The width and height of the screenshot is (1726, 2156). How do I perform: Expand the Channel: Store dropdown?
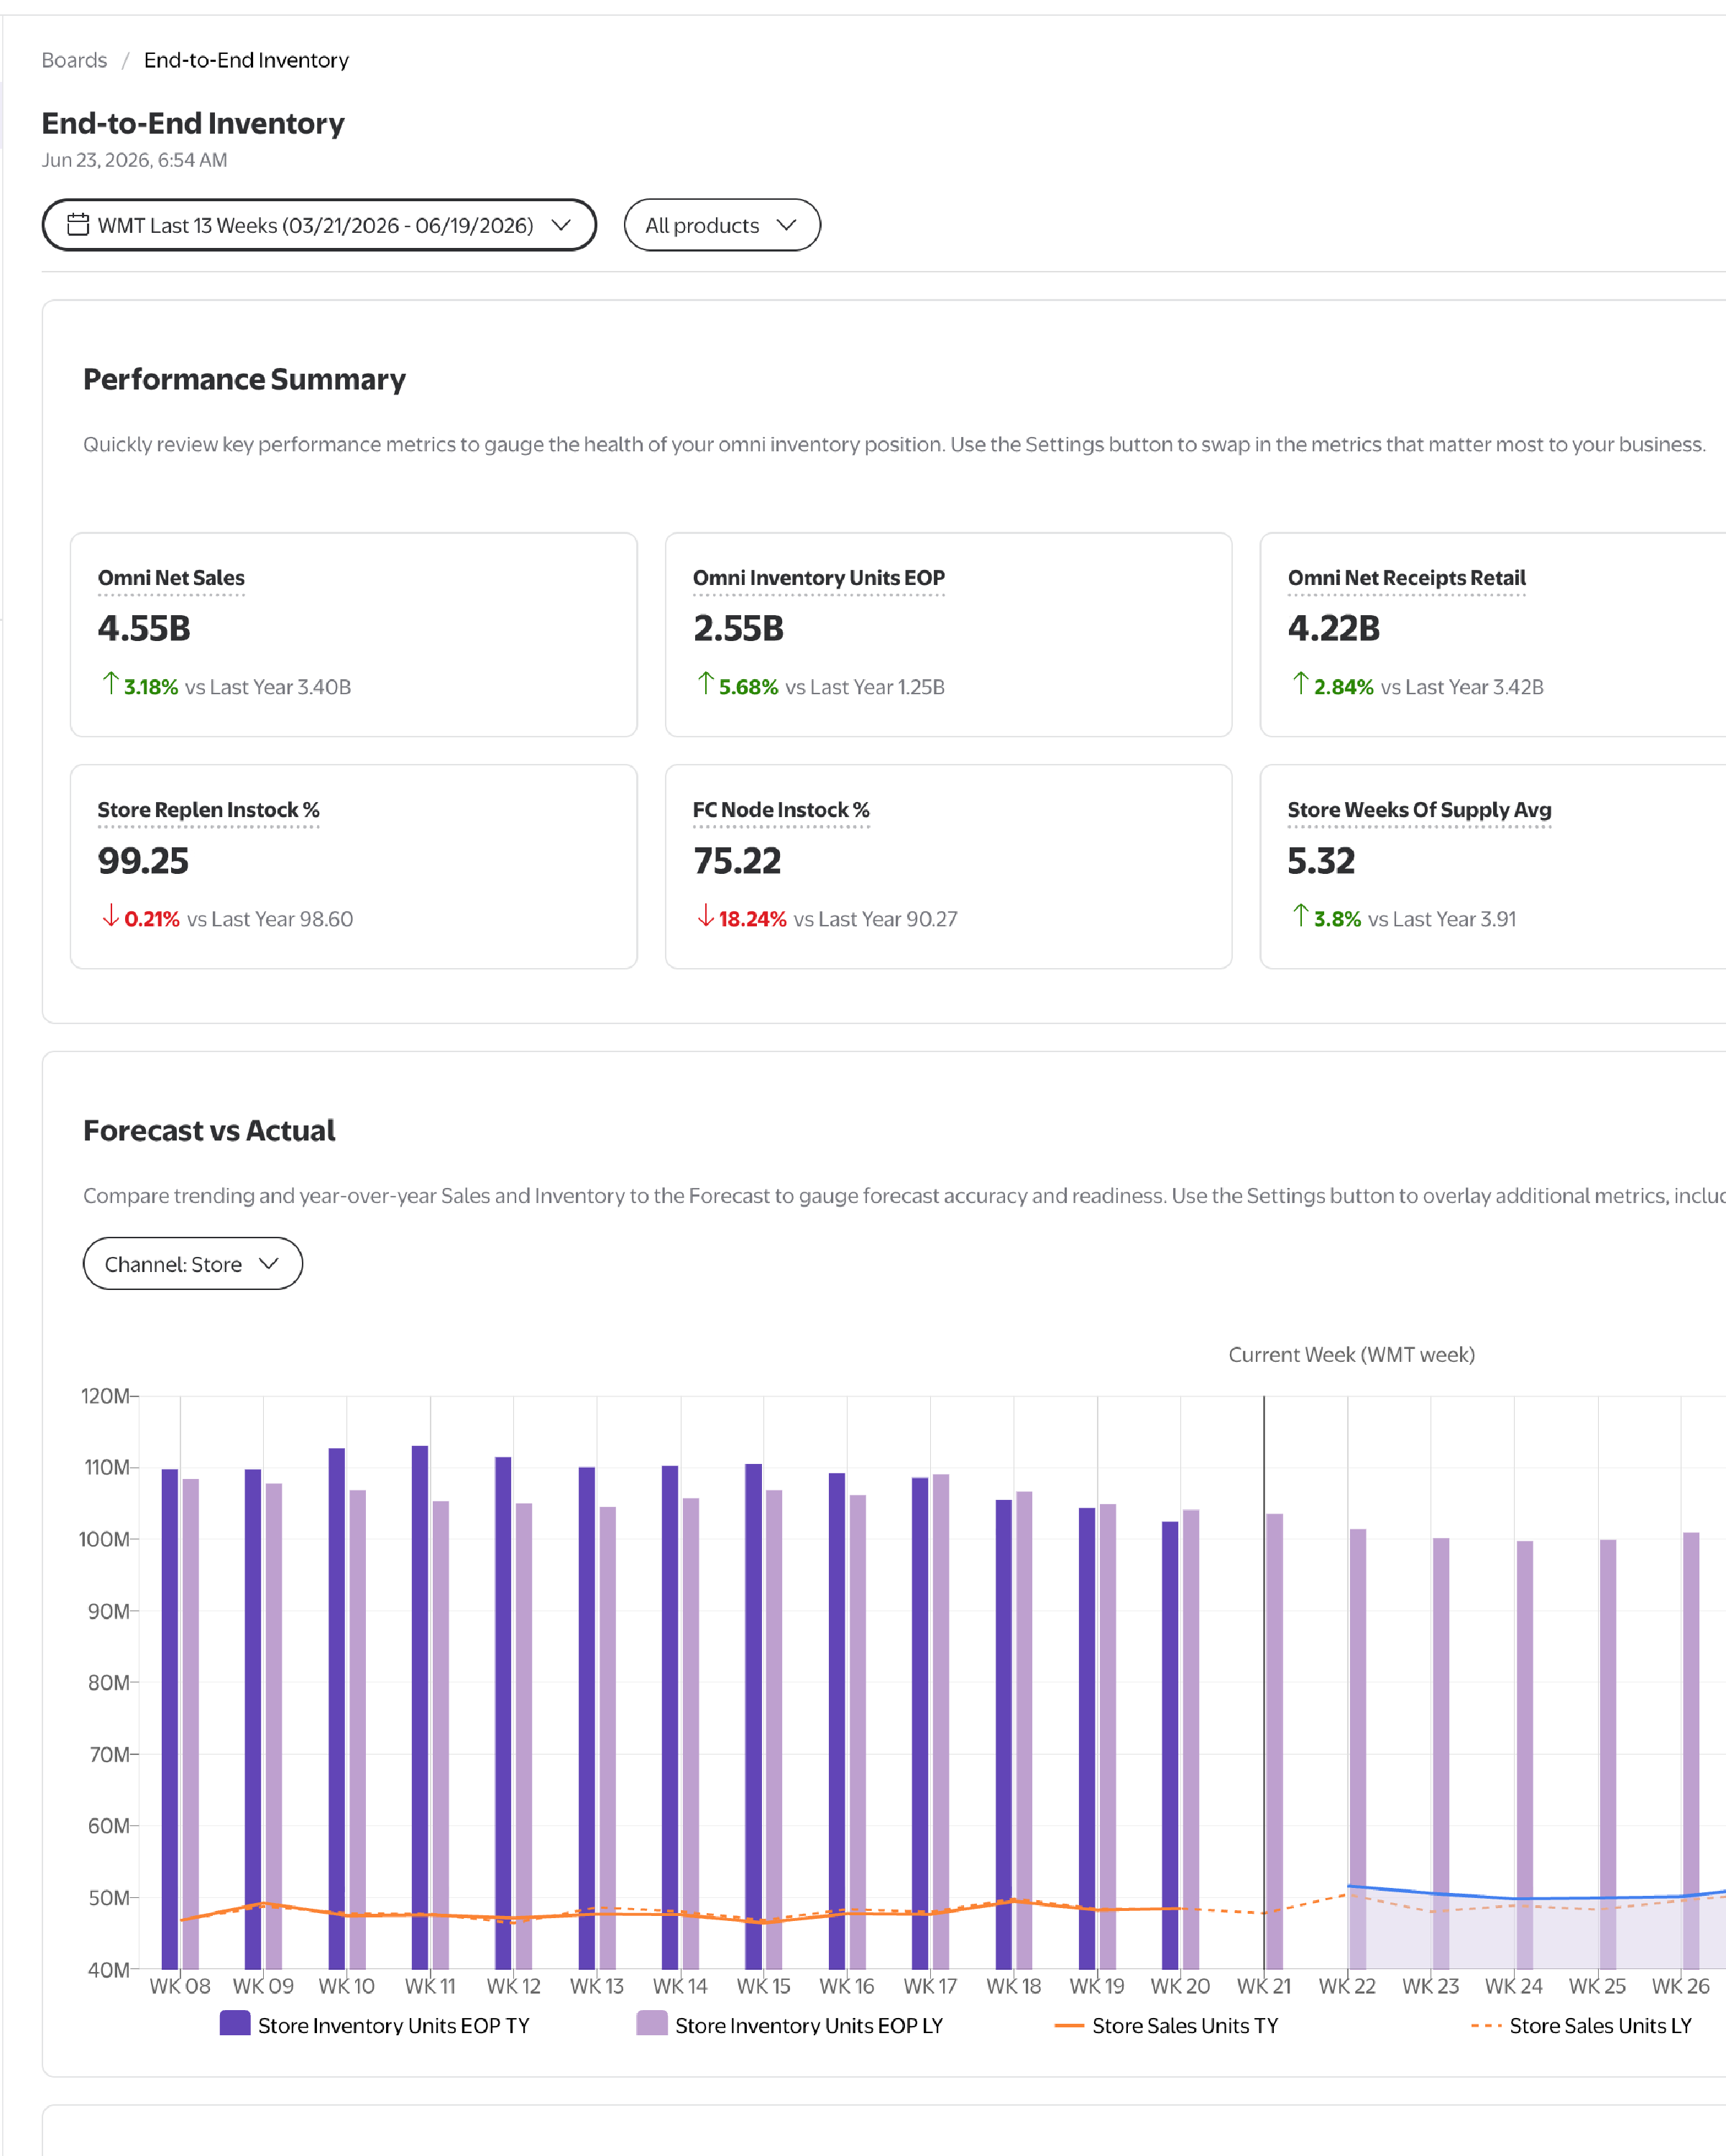pyautogui.click(x=193, y=1264)
